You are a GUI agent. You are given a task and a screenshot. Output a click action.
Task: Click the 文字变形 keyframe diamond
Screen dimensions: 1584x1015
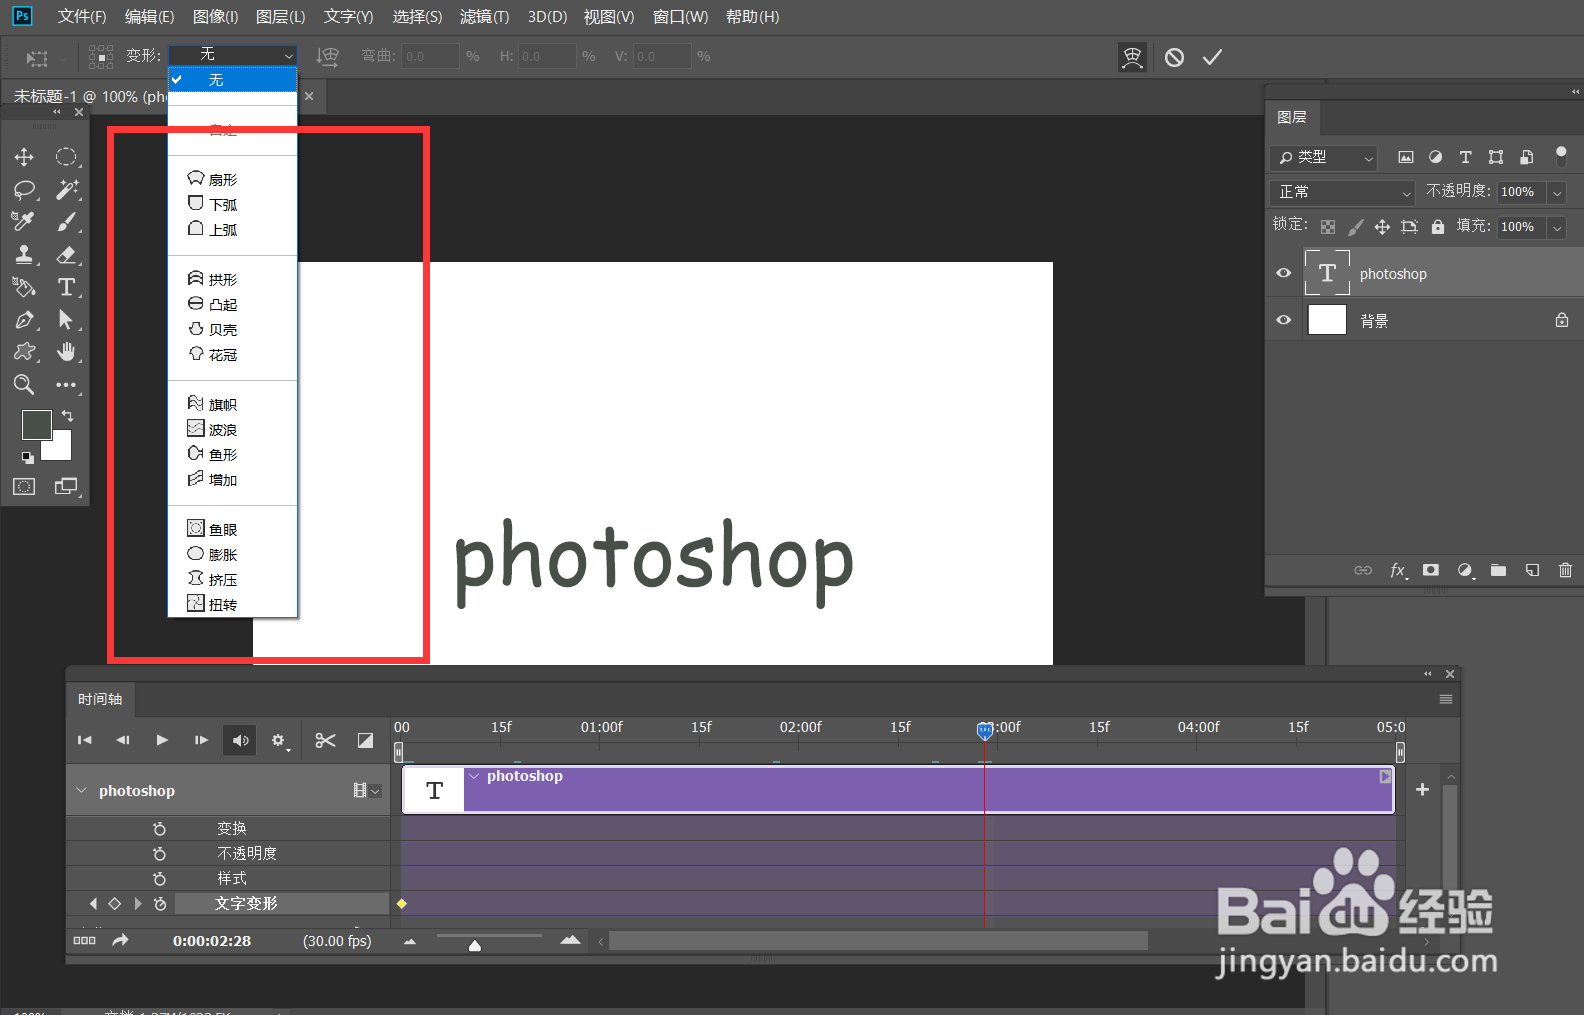pos(402,903)
